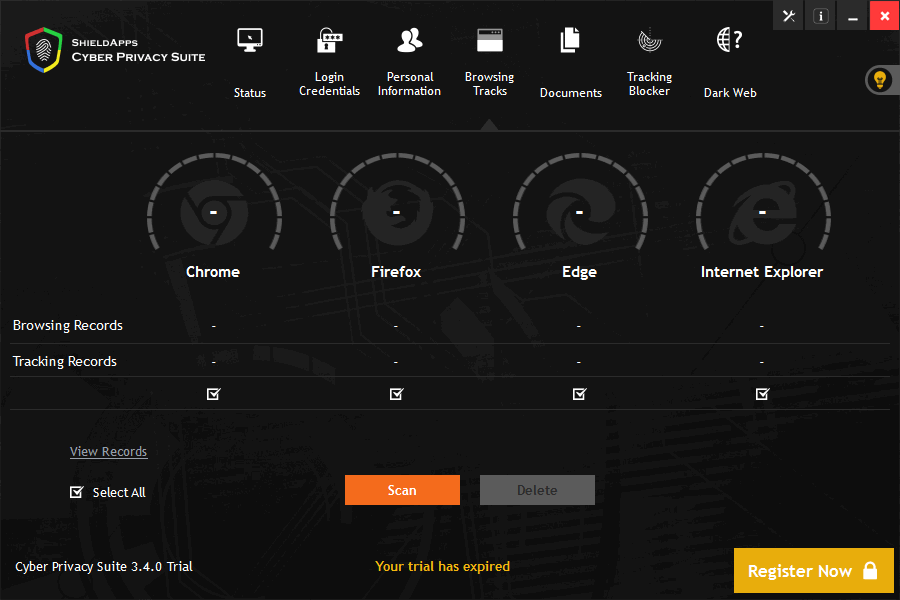
Task: Open the View Records link
Action: coord(108,451)
